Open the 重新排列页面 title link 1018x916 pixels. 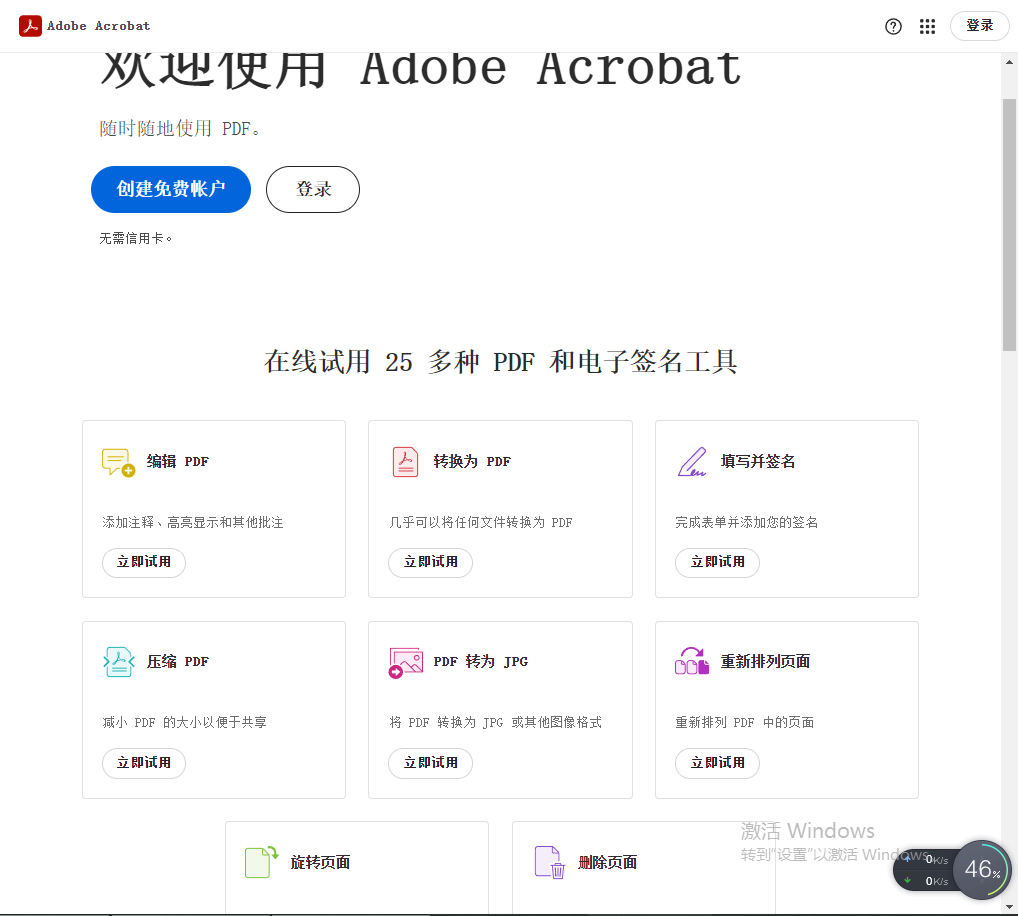pos(765,662)
